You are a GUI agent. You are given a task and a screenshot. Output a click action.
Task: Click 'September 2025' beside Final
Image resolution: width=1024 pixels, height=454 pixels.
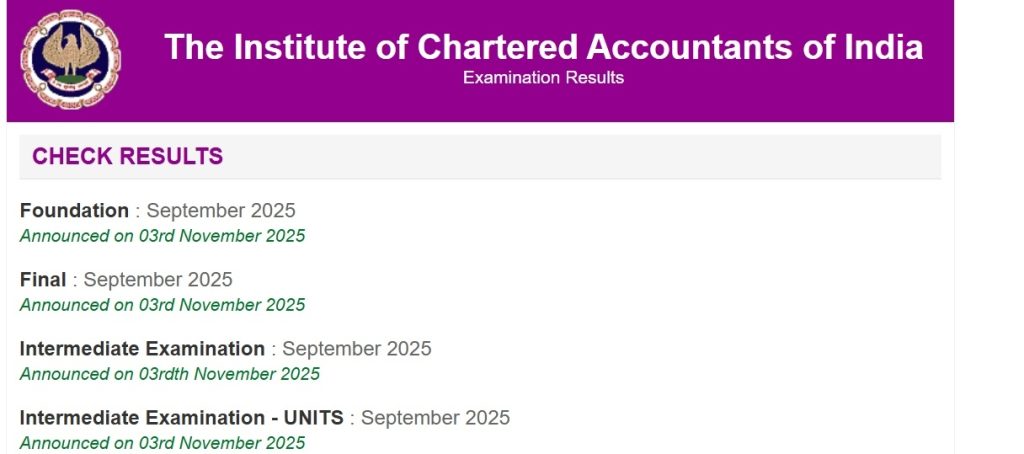pos(158,280)
